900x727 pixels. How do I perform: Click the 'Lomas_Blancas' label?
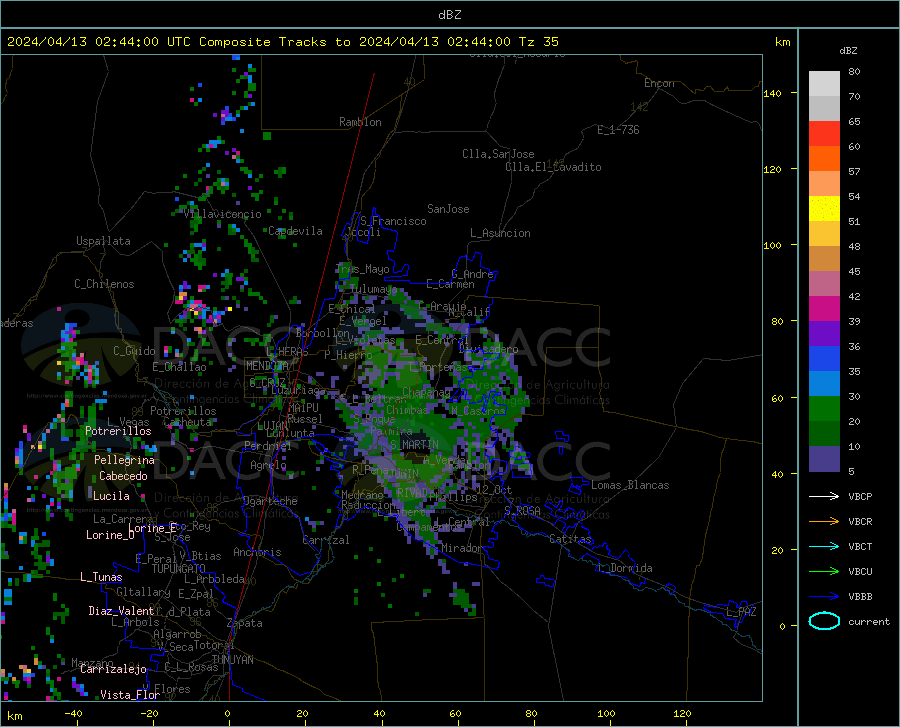click(x=630, y=485)
